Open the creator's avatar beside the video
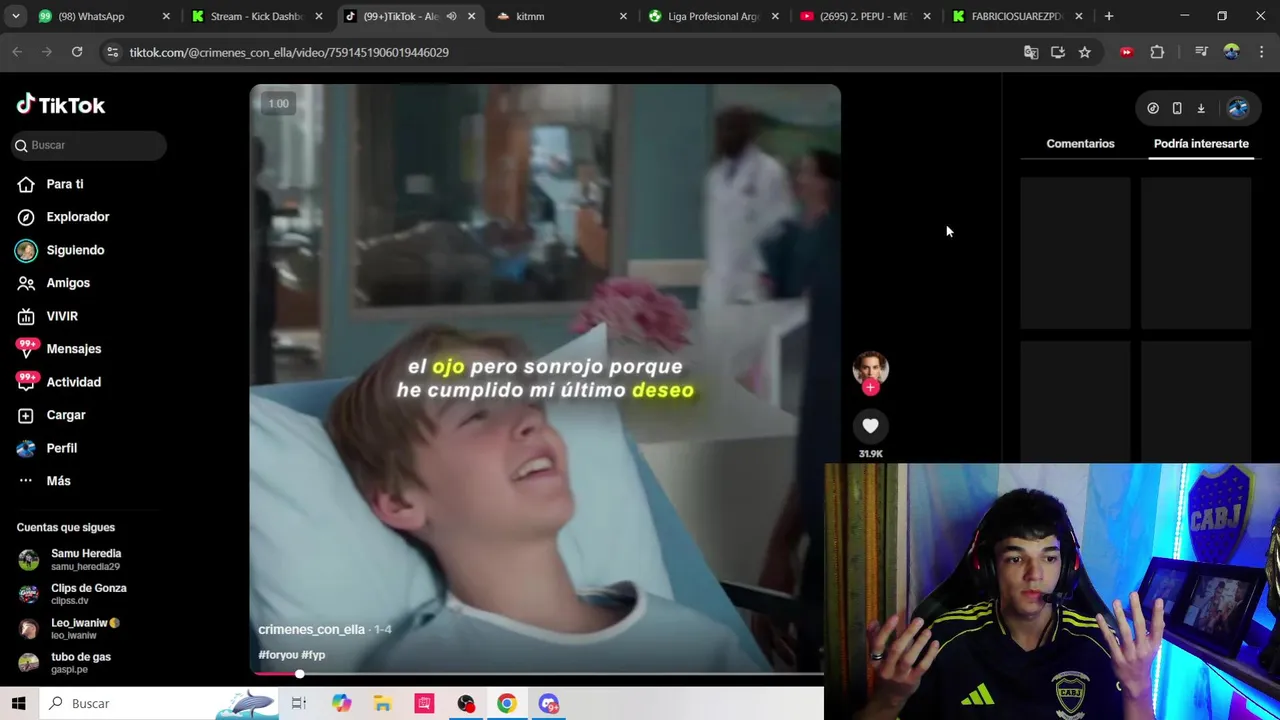 (870, 368)
